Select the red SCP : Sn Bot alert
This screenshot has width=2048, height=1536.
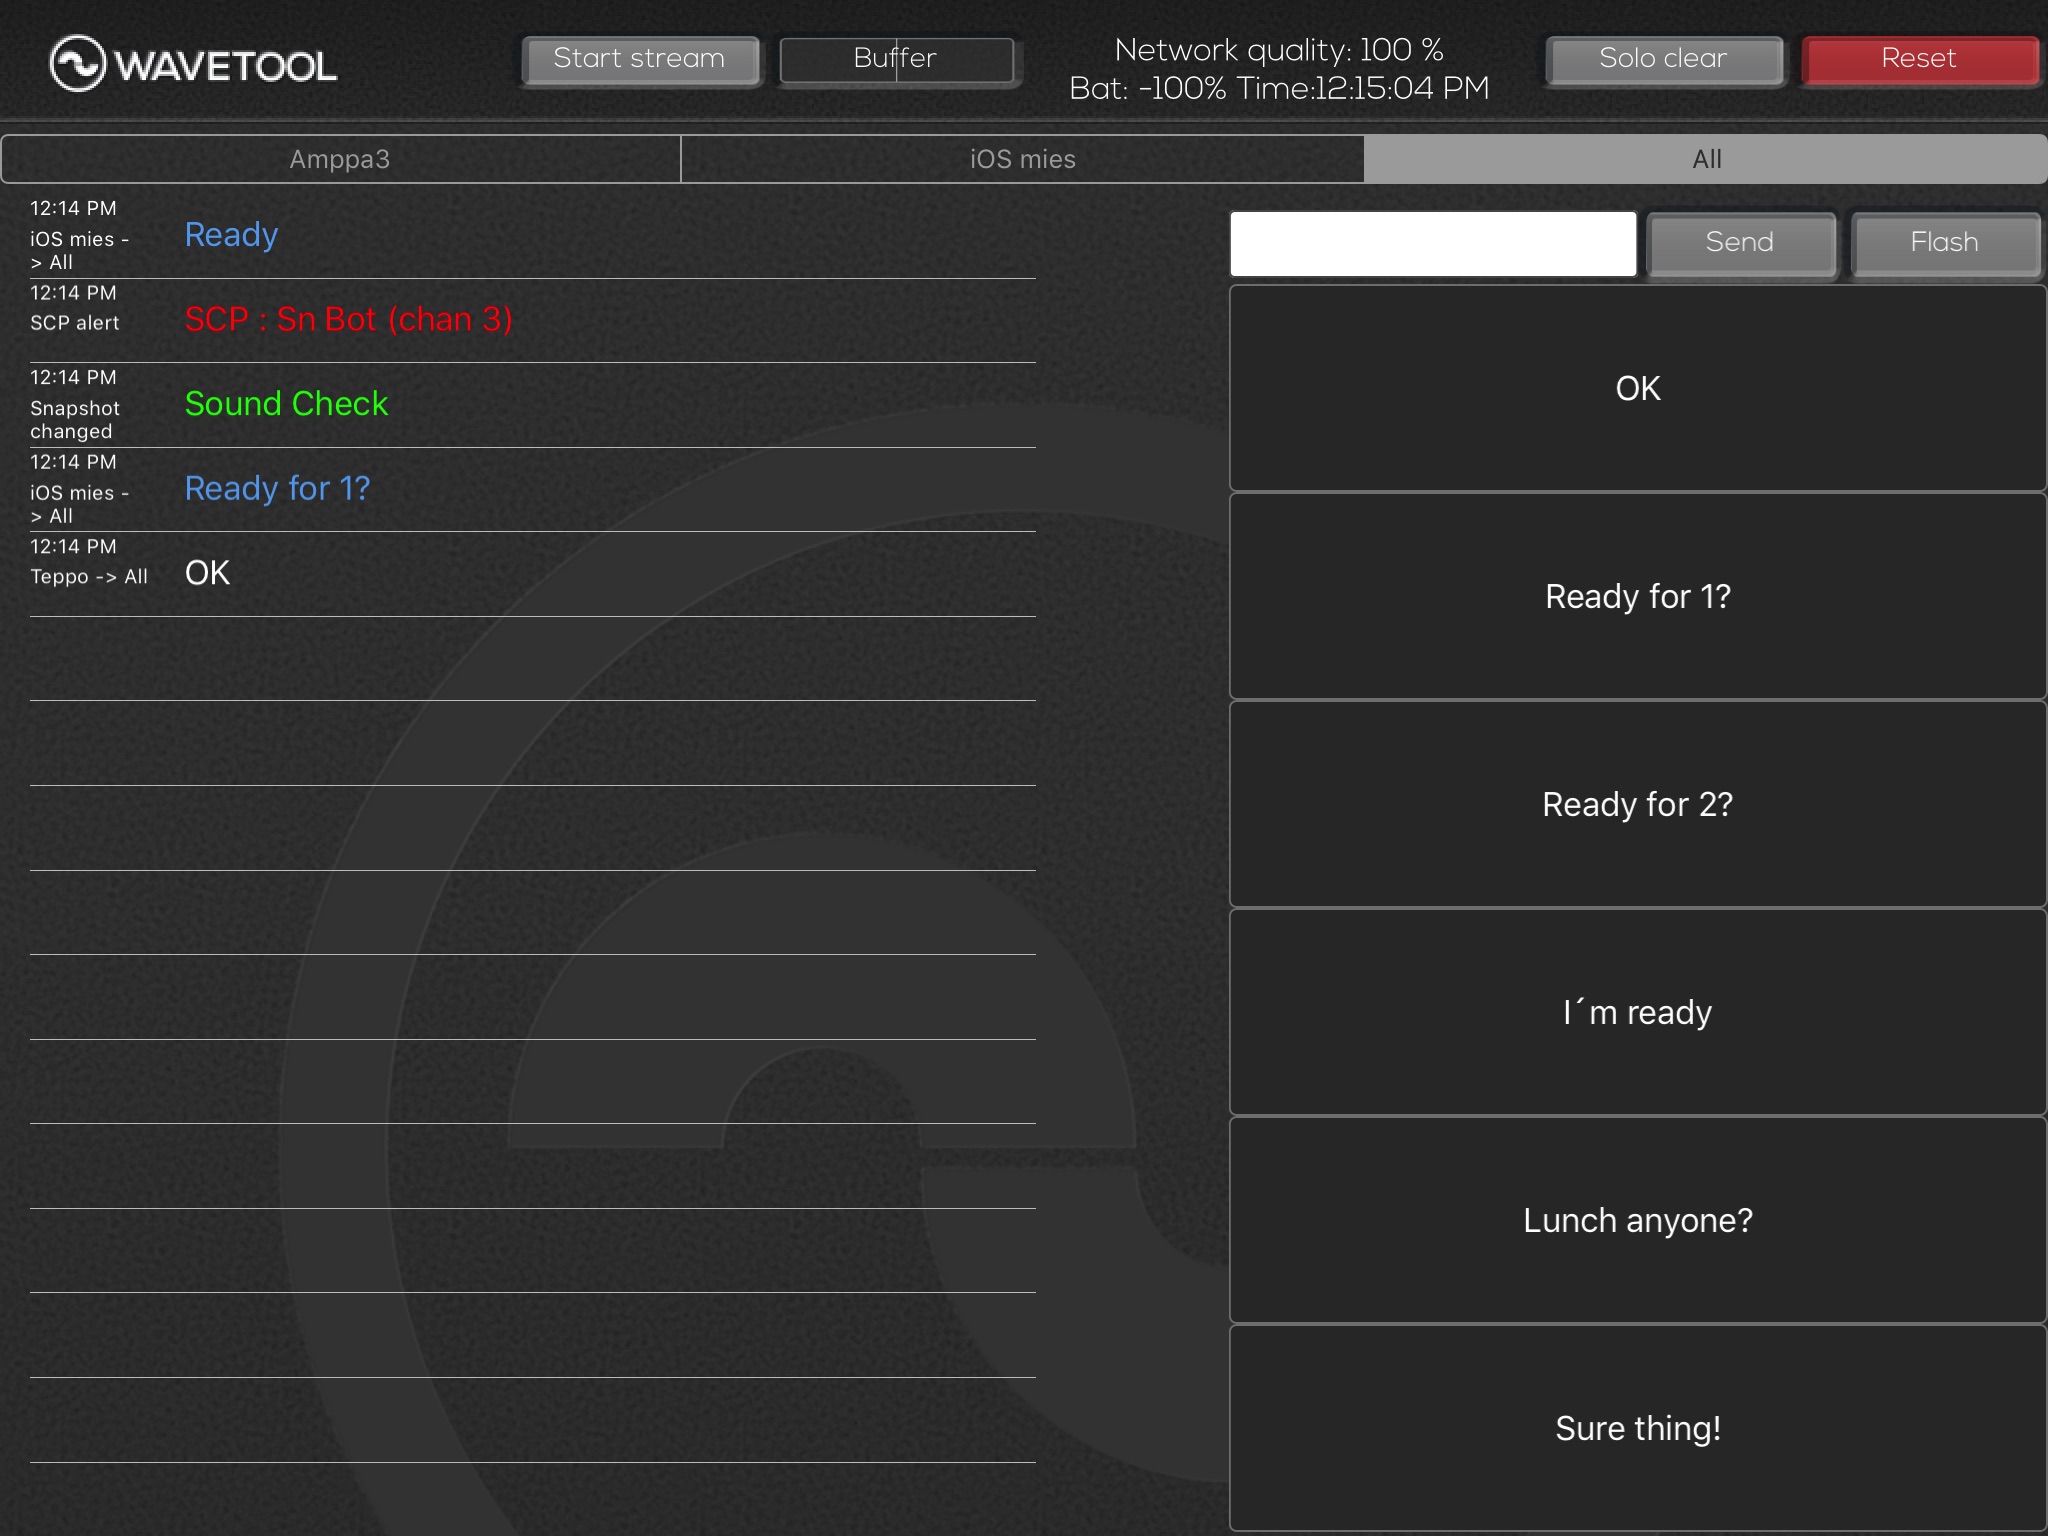point(348,319)
